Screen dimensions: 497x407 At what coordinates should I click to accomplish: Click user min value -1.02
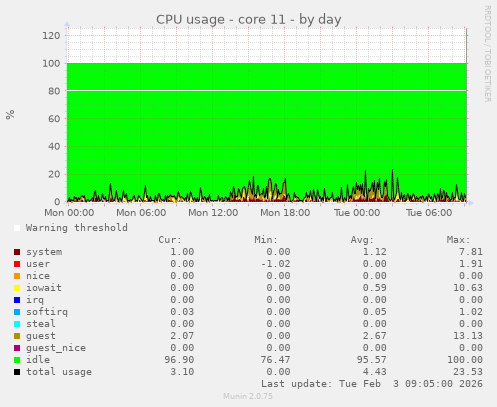(275, 264)
